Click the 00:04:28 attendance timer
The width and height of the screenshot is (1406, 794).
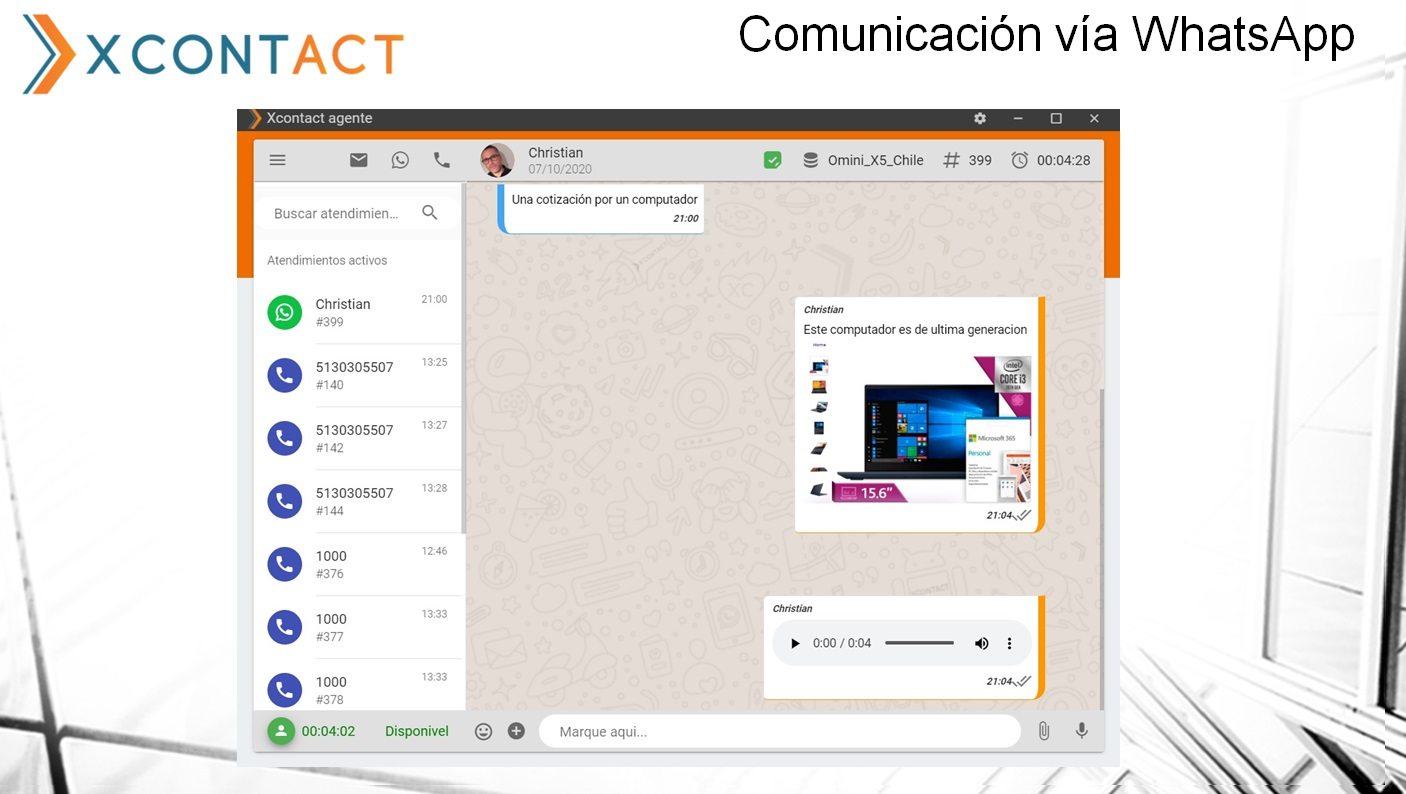pos(1064,160)
